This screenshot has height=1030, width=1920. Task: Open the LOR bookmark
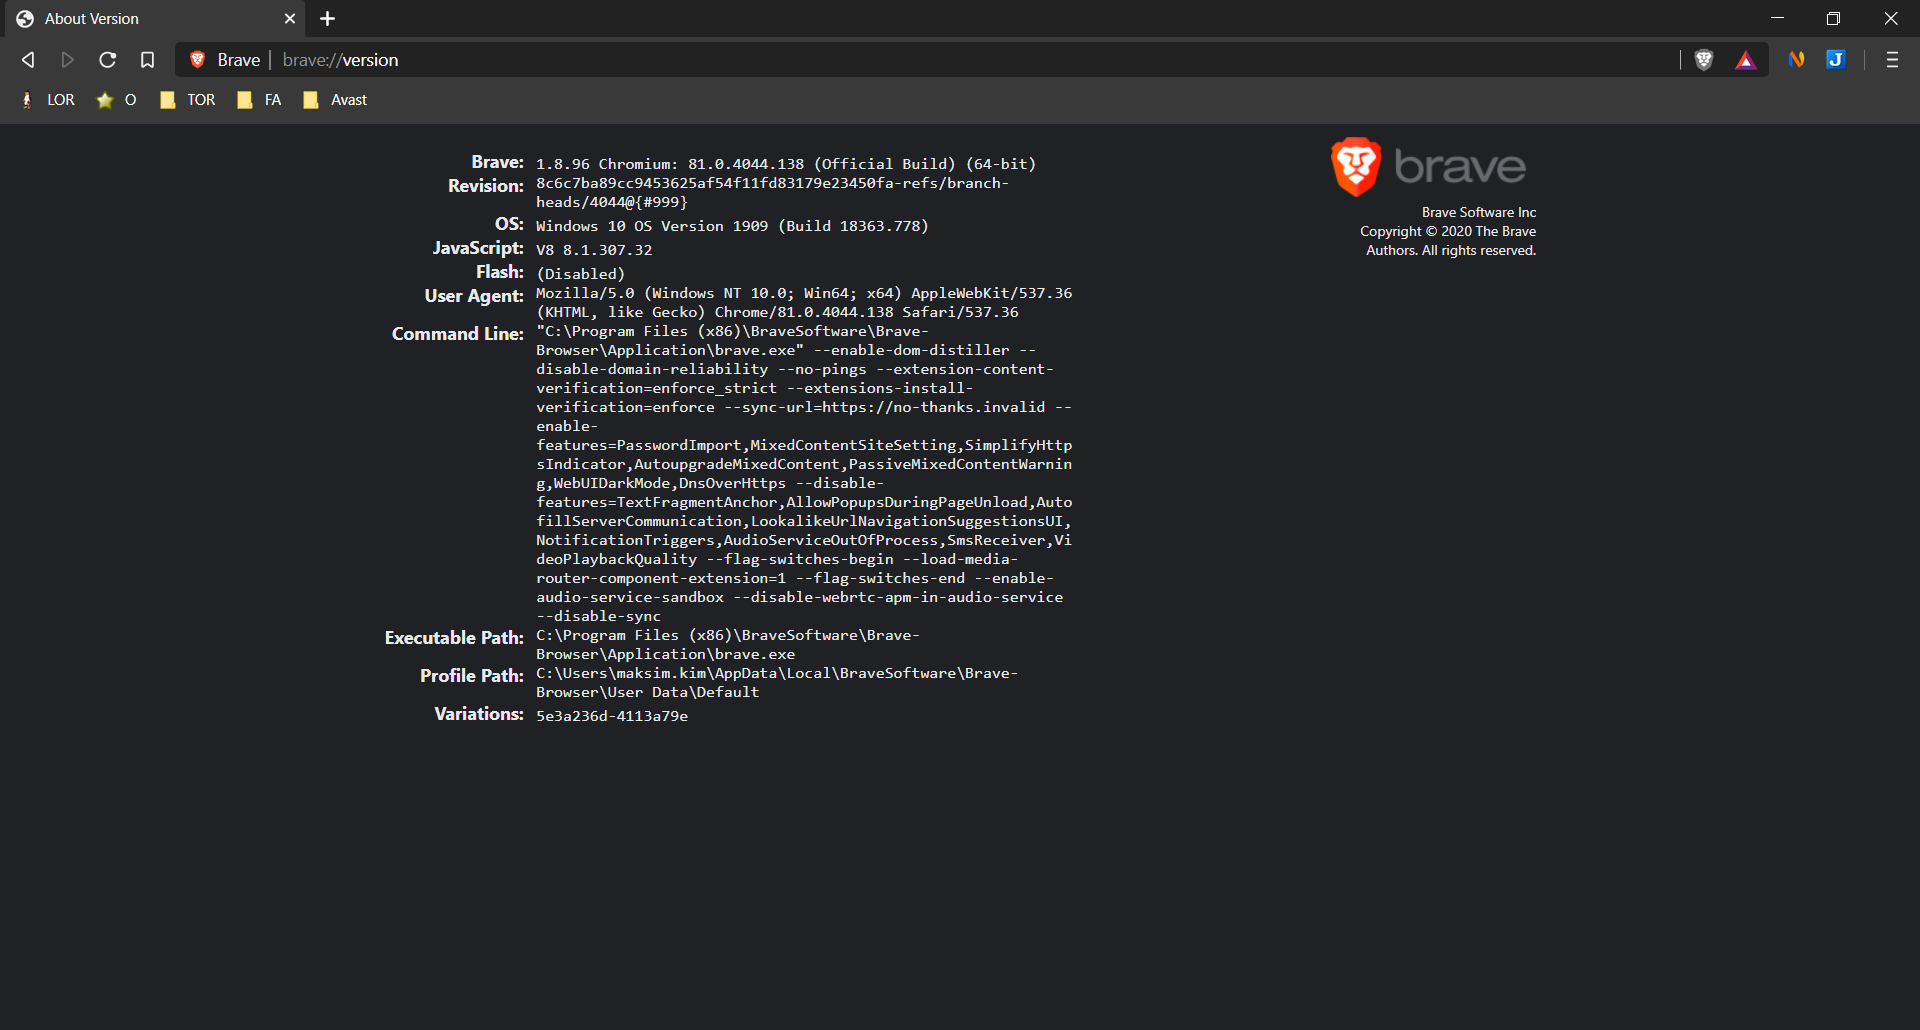coord(48,100)
